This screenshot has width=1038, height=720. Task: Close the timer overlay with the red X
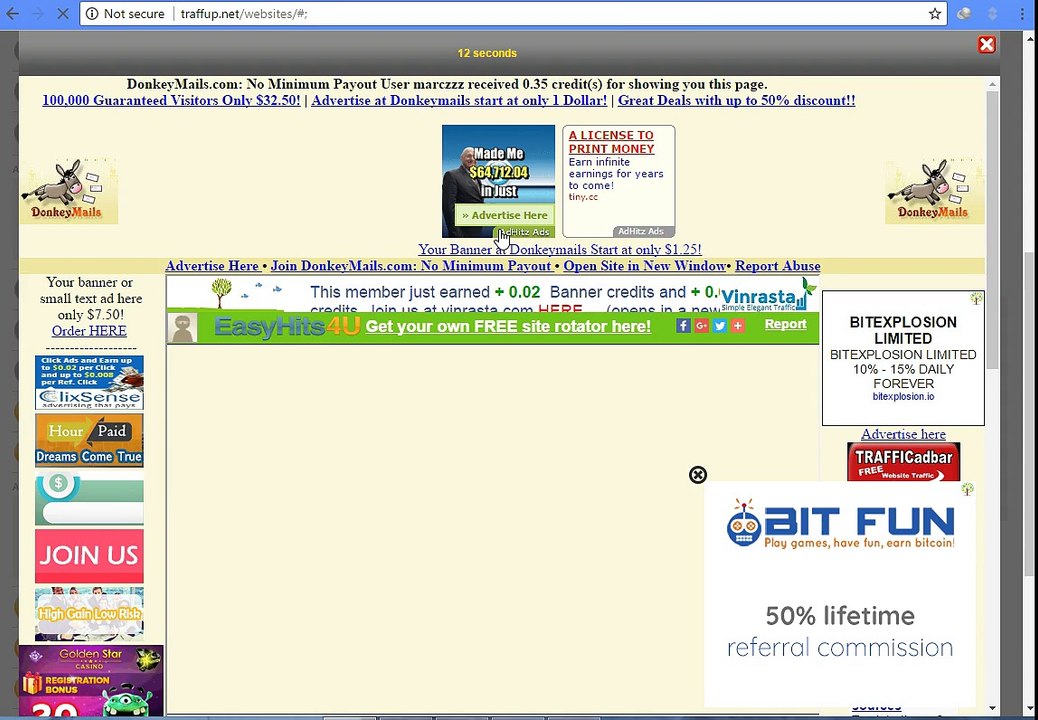[986, 44]
